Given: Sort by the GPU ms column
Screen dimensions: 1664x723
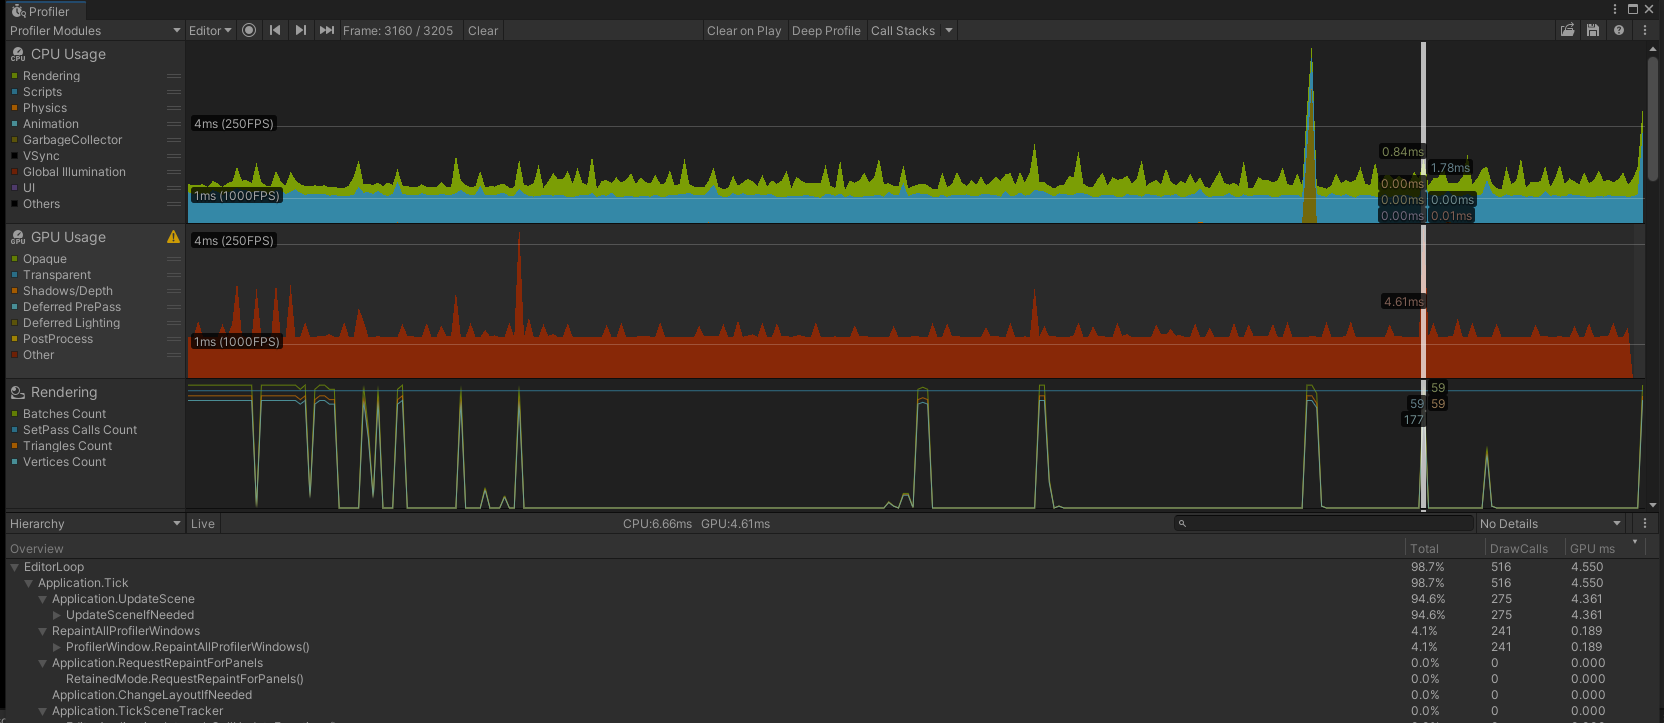Looking at the screenshot, I should tap(1592, 548).
